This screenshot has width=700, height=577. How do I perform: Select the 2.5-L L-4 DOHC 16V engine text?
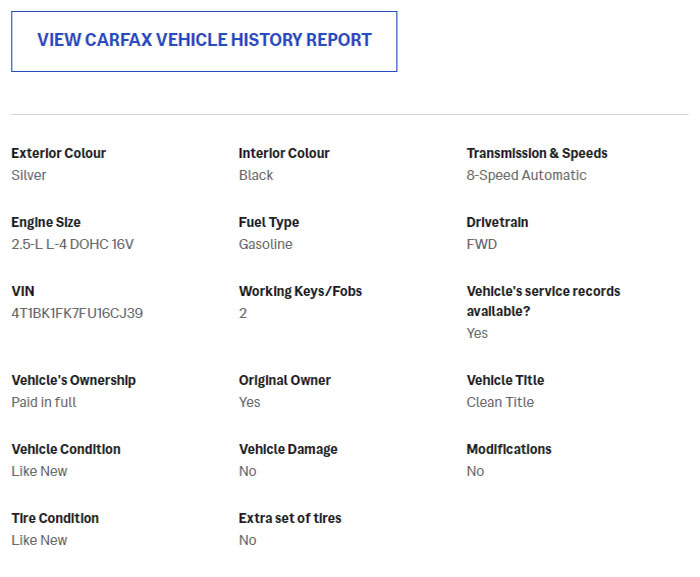coord(74,244)
